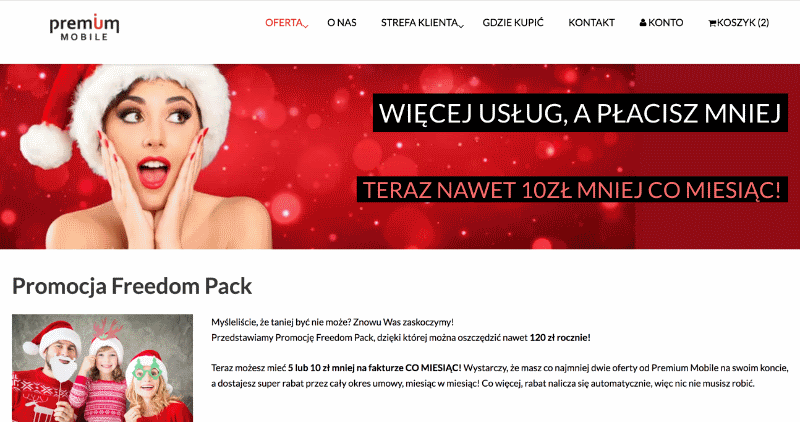Open the KONTAKT page
800x422 pixels.
pyautogui.click(x=591, y=22)
